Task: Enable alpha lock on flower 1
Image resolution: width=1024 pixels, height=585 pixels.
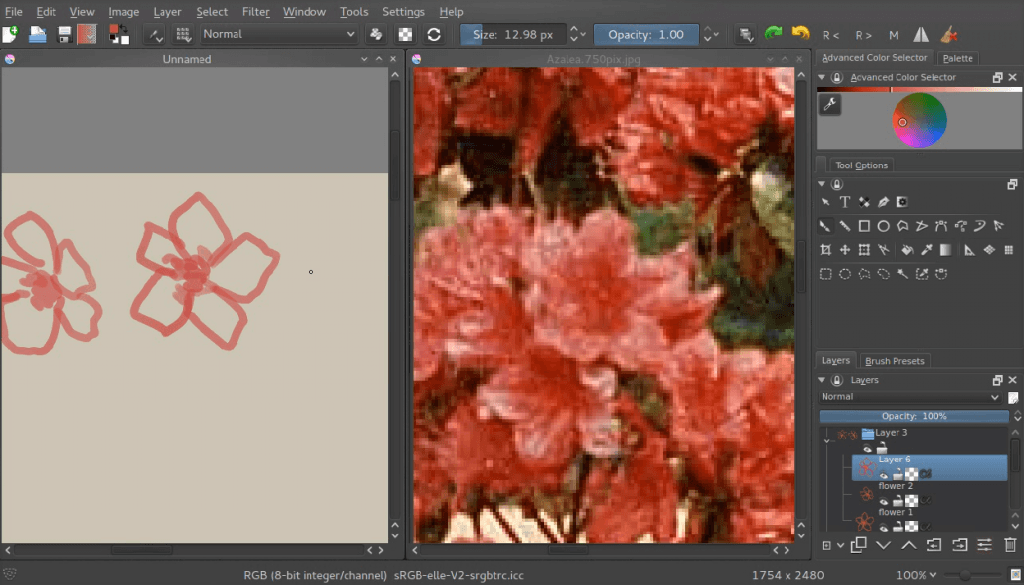Action: tap(926, 525)
